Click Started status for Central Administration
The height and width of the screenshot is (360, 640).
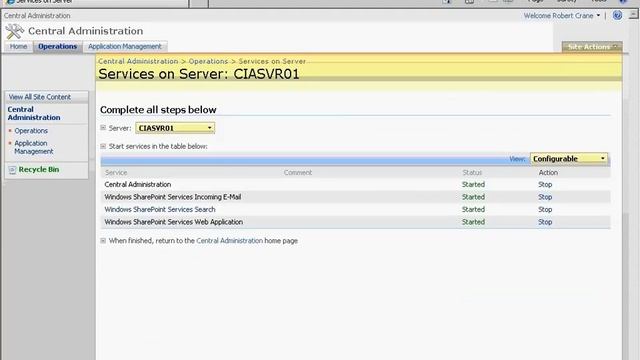click(x=473, y=184)
